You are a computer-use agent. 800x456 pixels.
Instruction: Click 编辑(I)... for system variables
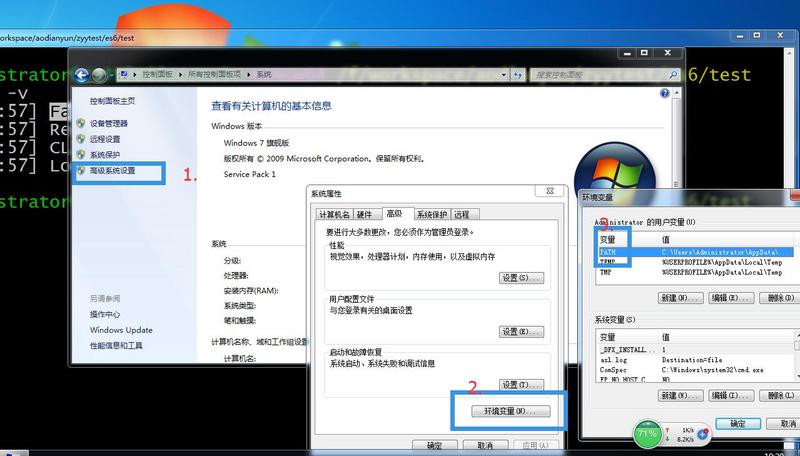click(x=731, y=395)
